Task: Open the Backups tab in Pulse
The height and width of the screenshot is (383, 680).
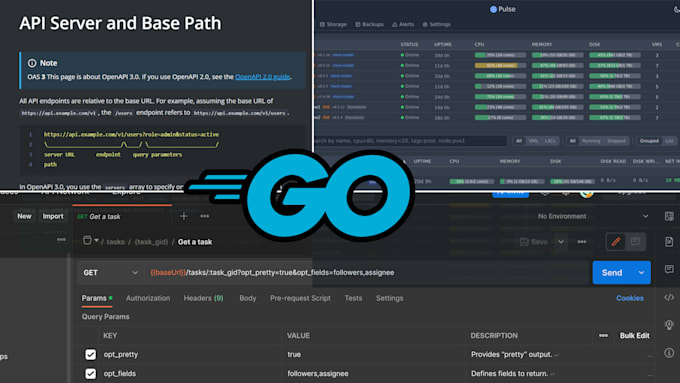Action: click(x=369, y=24)
